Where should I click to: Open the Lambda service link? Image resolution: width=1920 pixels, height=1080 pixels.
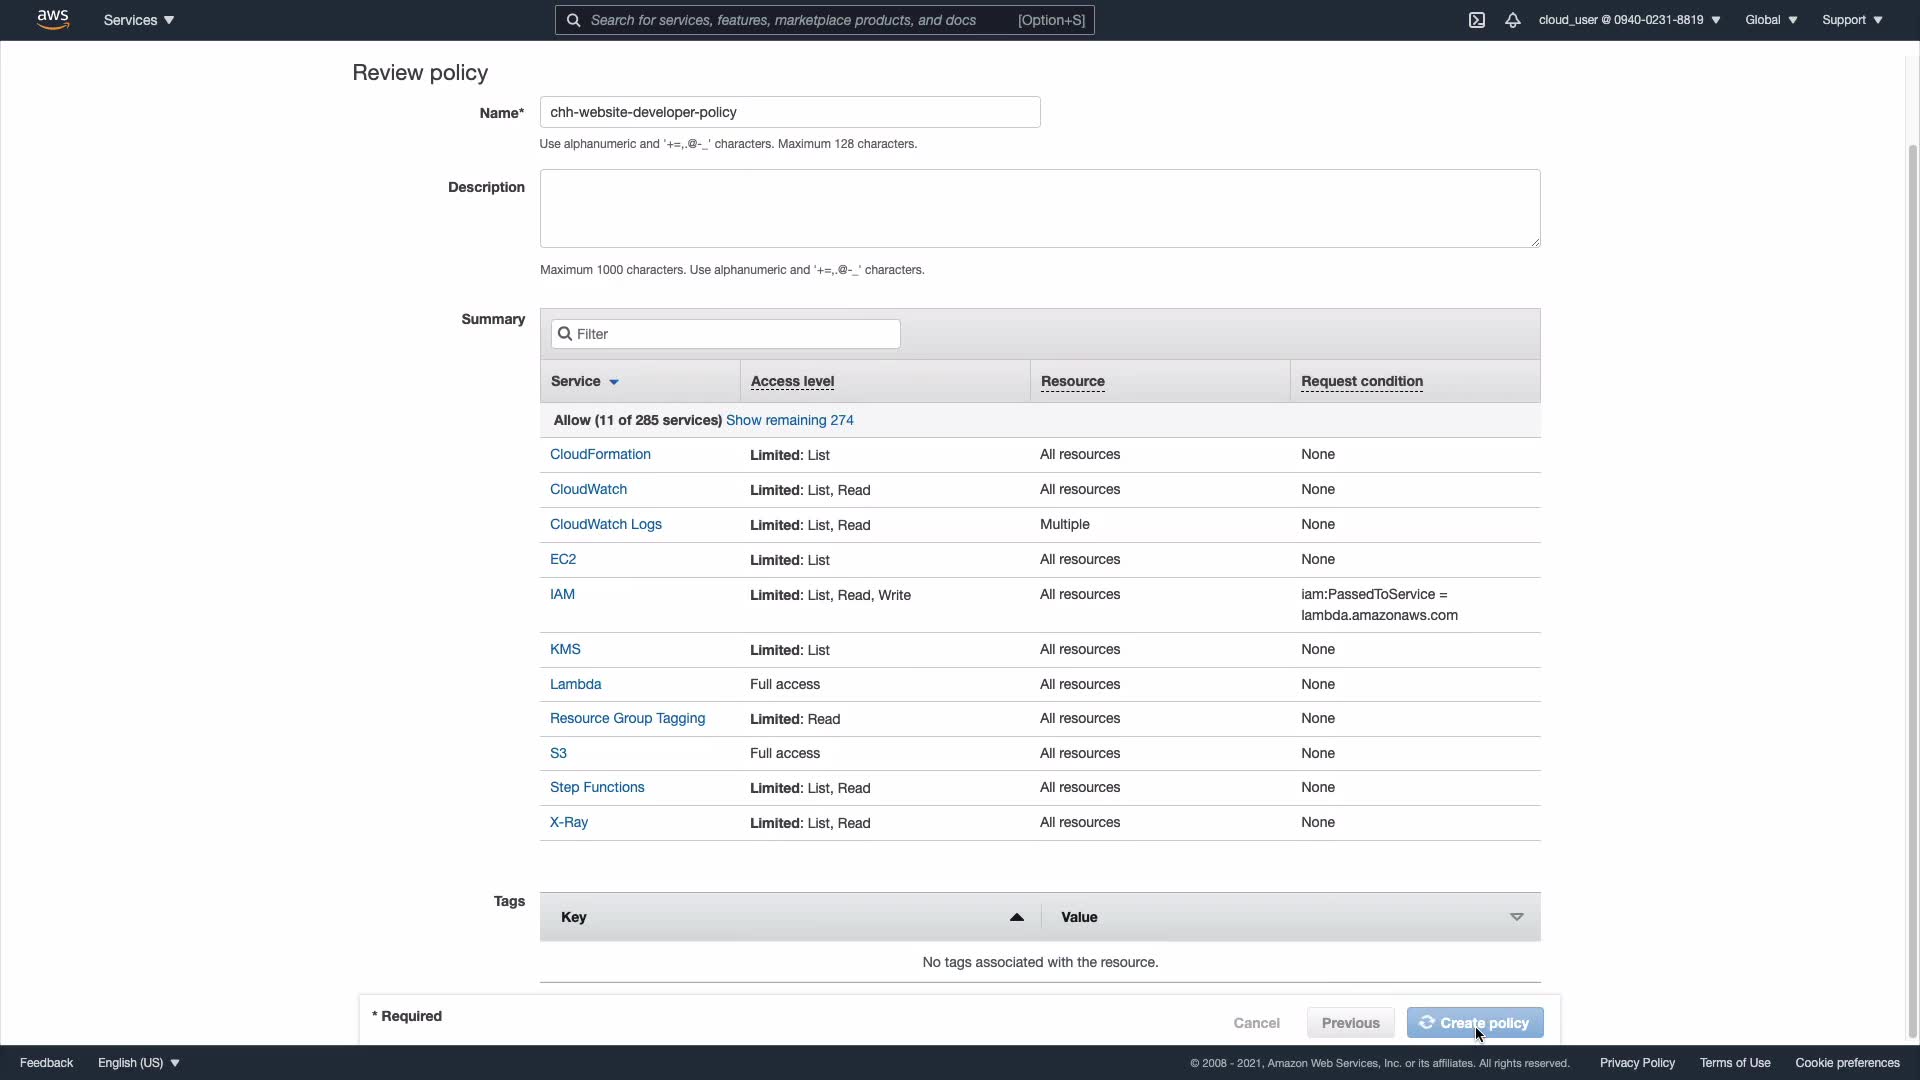tap(575, 684)
